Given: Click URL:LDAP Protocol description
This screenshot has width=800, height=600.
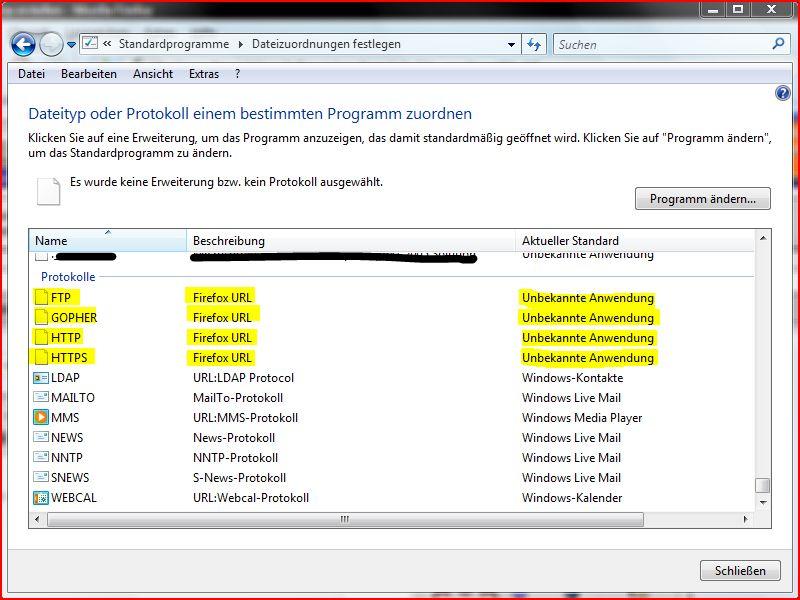Looking at the screenshot, I should [243, 378].
